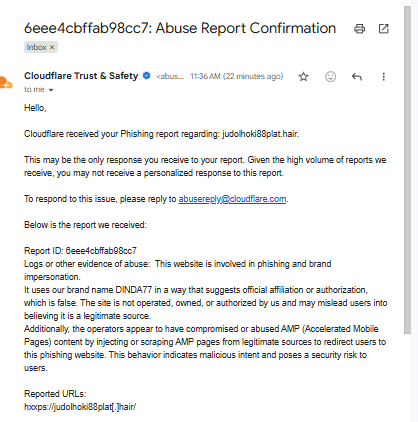Click the email subject heading text
Image resolution: width=418 pixels, height=422 pixels.
[180, 28]
